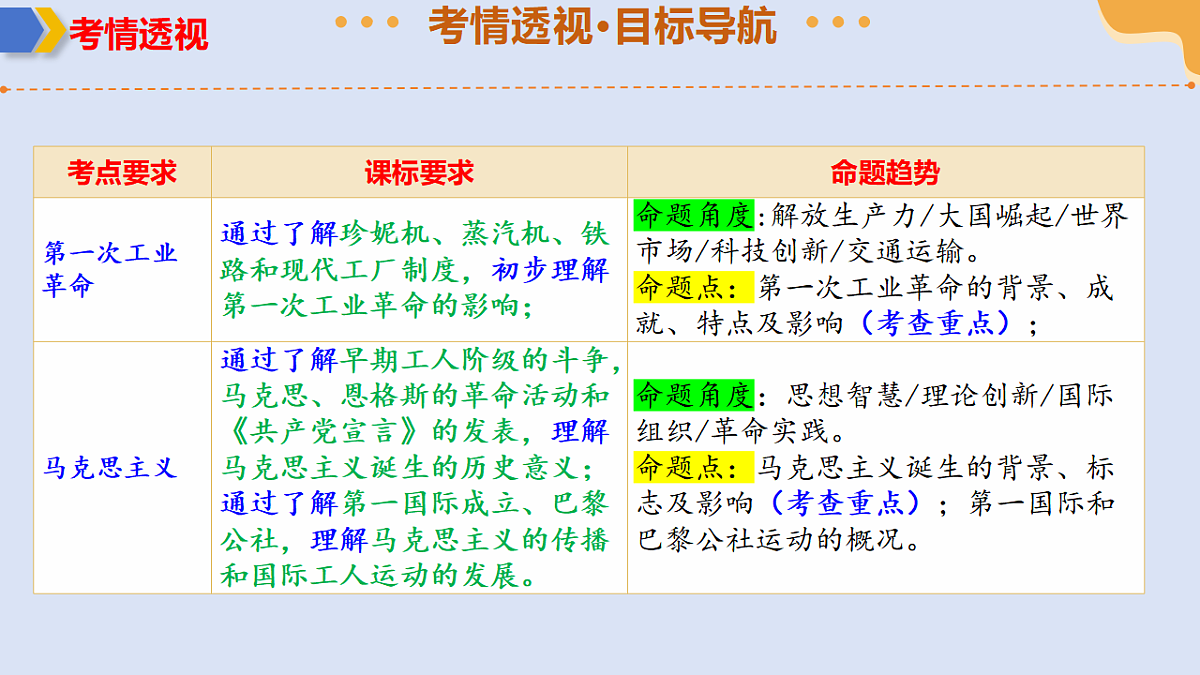Click text 通过了解珍妮机、蒸汽机、铁
Image resolution: width=1200 pixels, height=675 pixels.
pos(415,235)
